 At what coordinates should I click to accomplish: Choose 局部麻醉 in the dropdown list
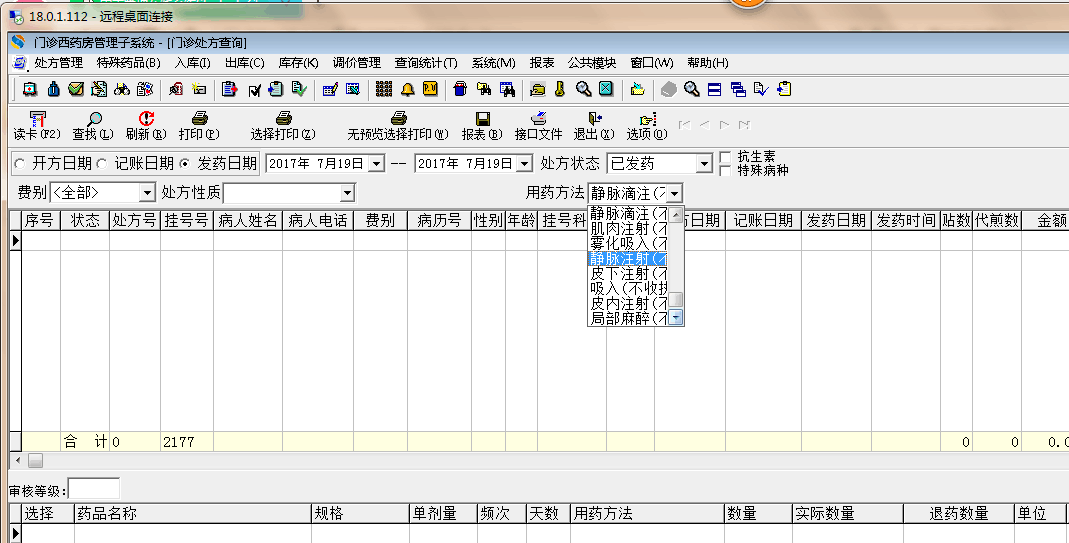[627, 318]
